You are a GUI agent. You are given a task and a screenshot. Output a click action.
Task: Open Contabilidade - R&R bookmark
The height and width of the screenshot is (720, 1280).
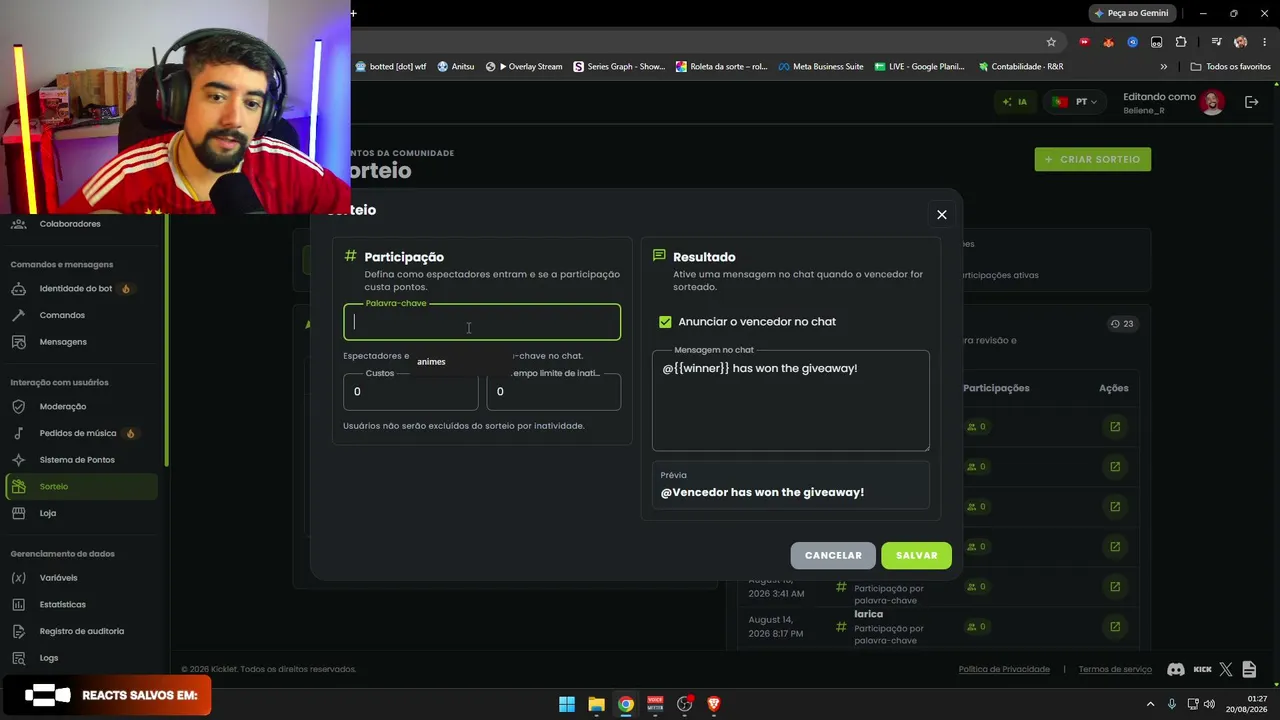pyautogui.click(x=1021, y=67)
